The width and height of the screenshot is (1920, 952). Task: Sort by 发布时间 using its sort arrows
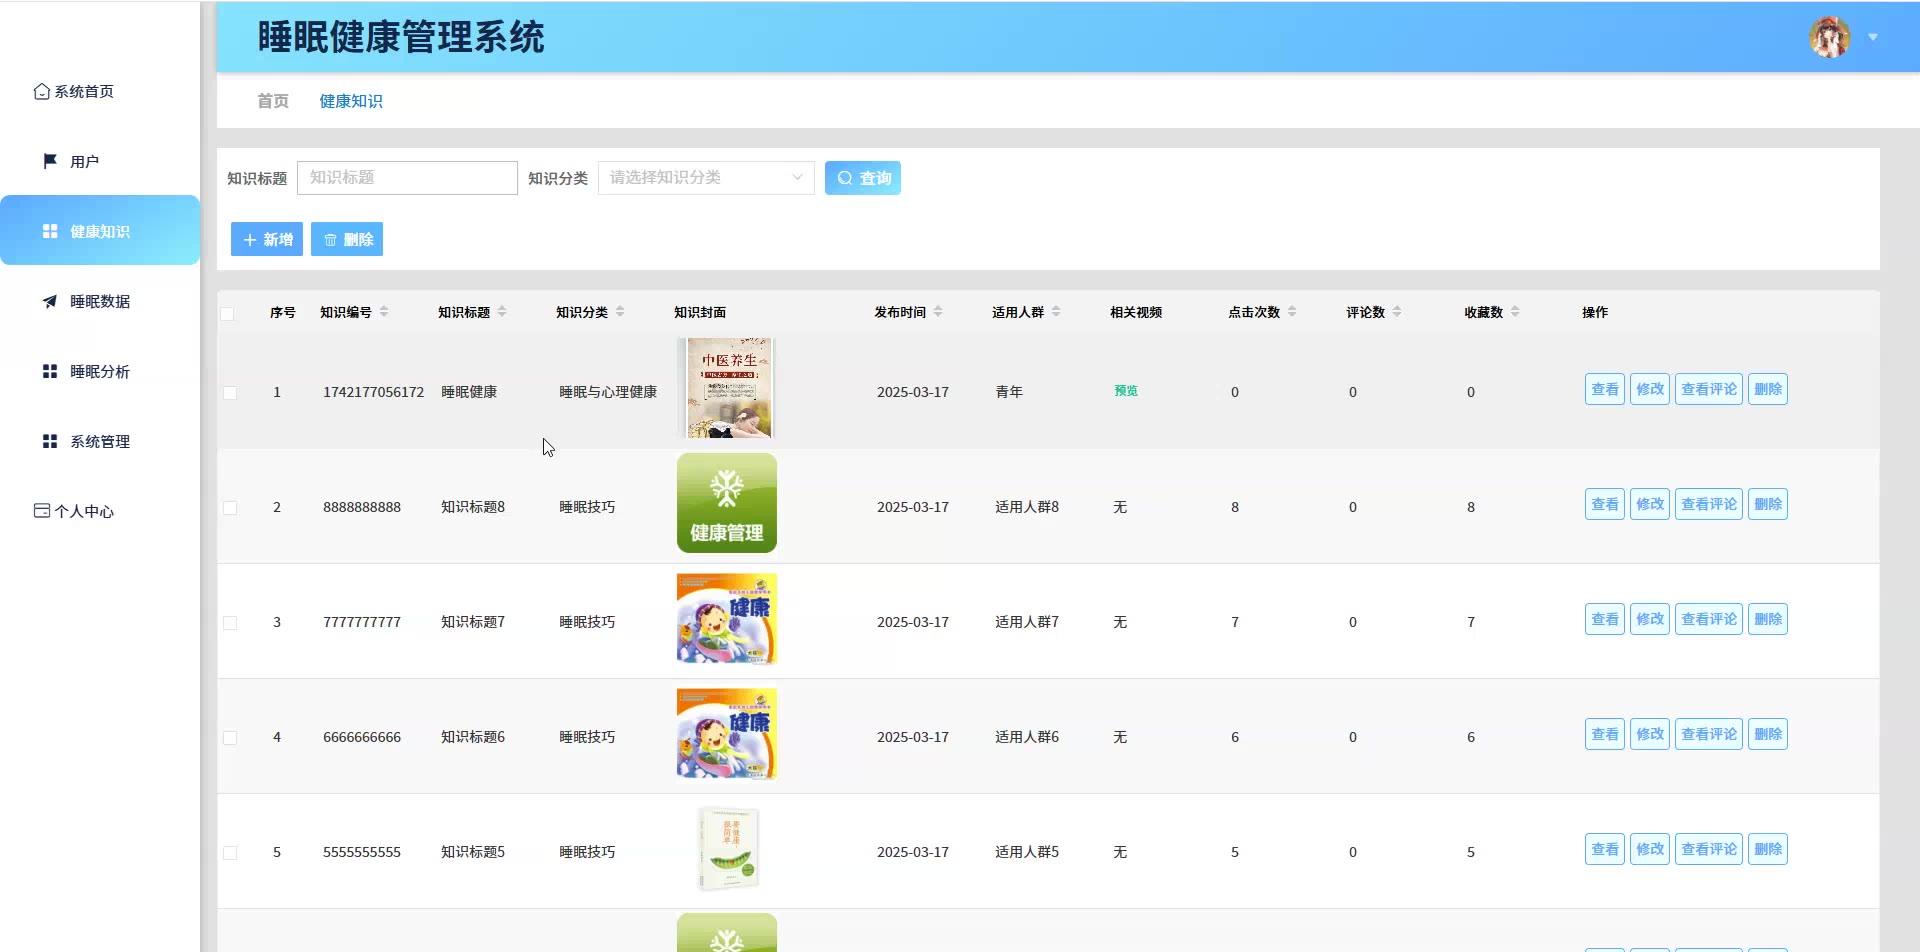coord(938,312)
